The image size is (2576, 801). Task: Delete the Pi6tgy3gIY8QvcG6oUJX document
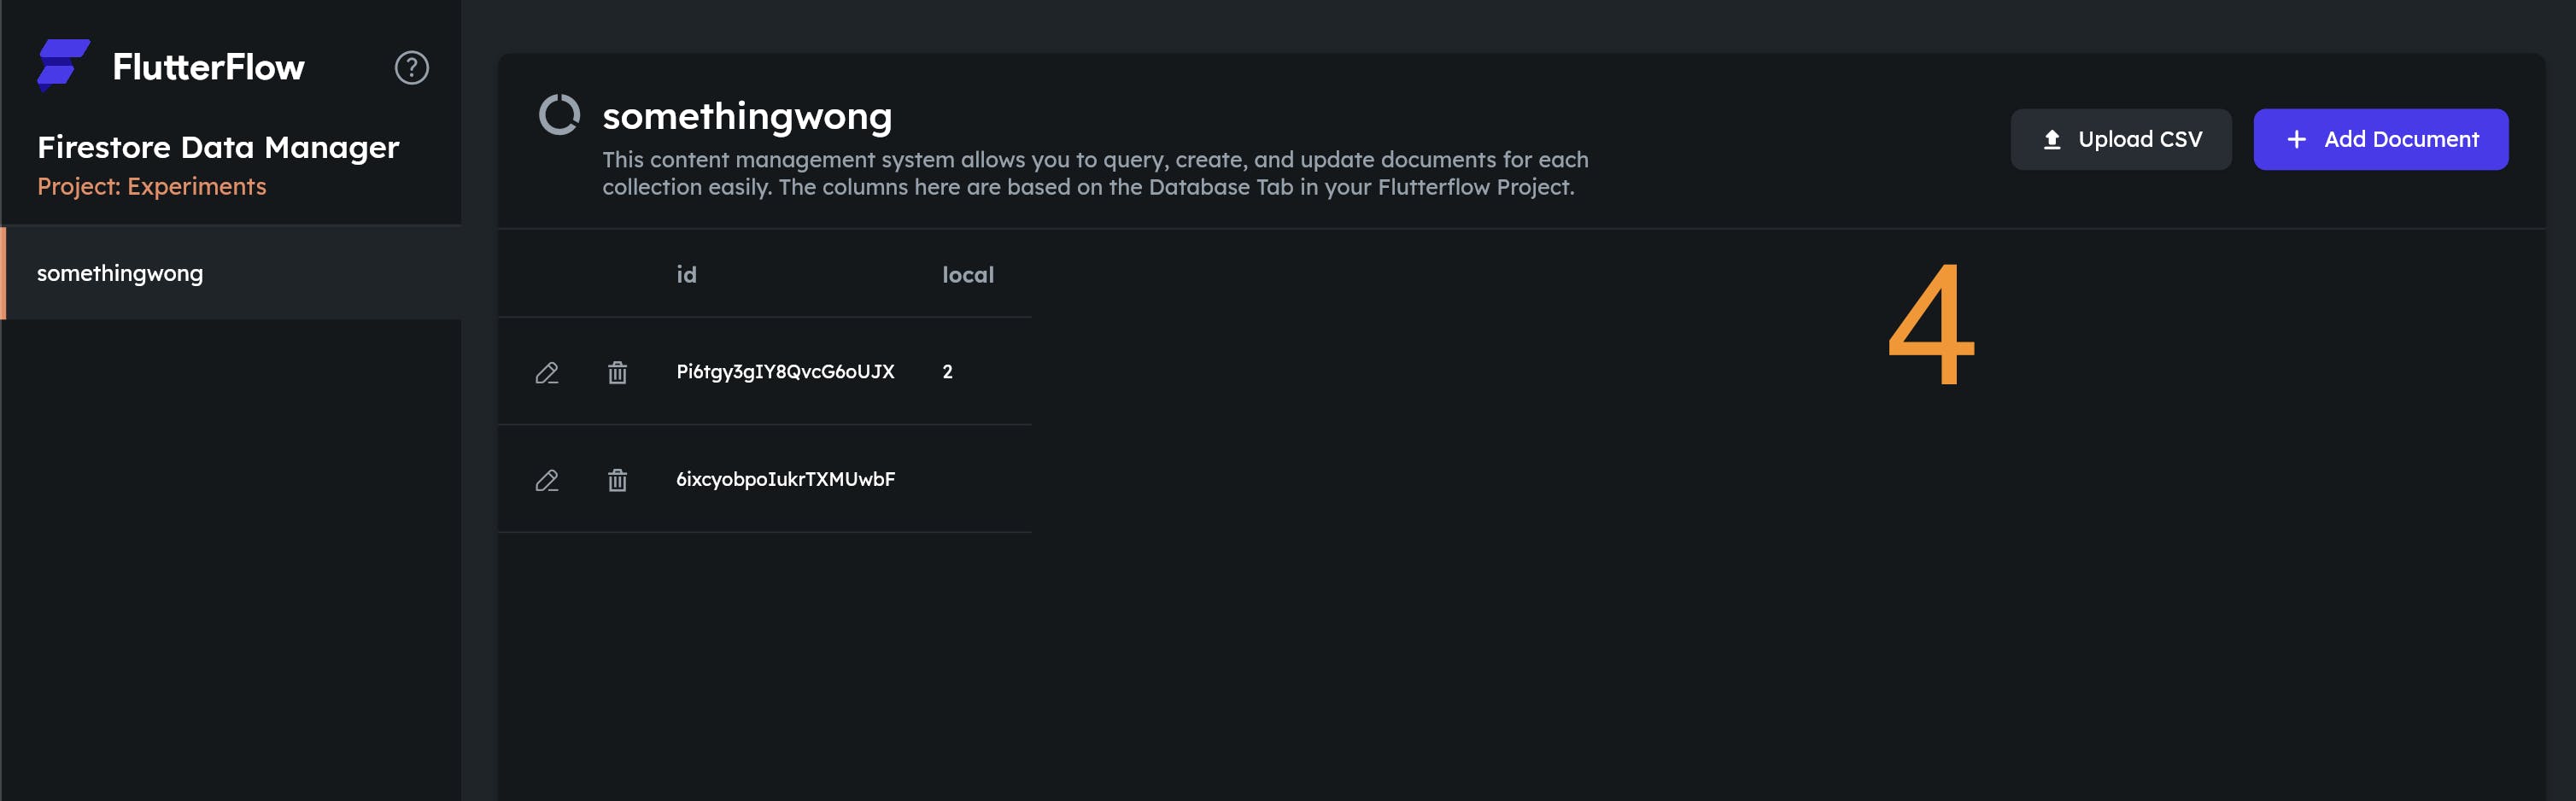[x=617, y=373]
